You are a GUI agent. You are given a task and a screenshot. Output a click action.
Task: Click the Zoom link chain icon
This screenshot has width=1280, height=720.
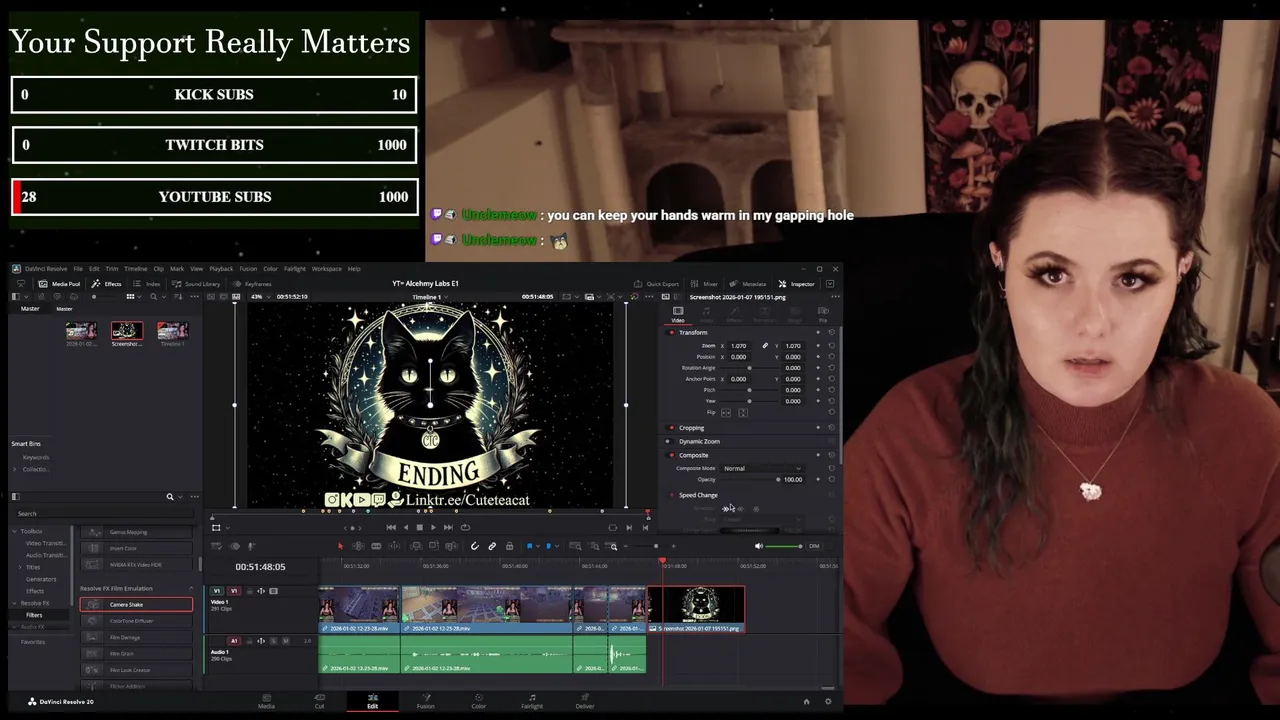pos(765,346)
